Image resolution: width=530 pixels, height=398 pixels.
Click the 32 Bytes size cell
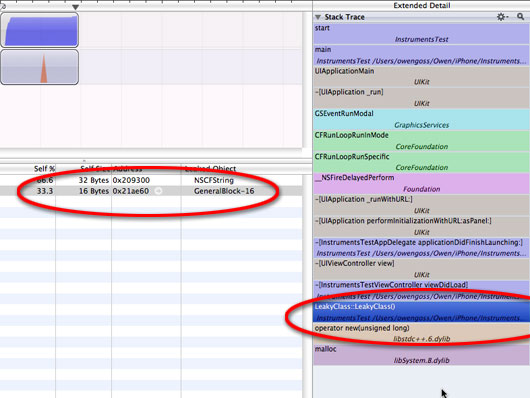[94, 180]
